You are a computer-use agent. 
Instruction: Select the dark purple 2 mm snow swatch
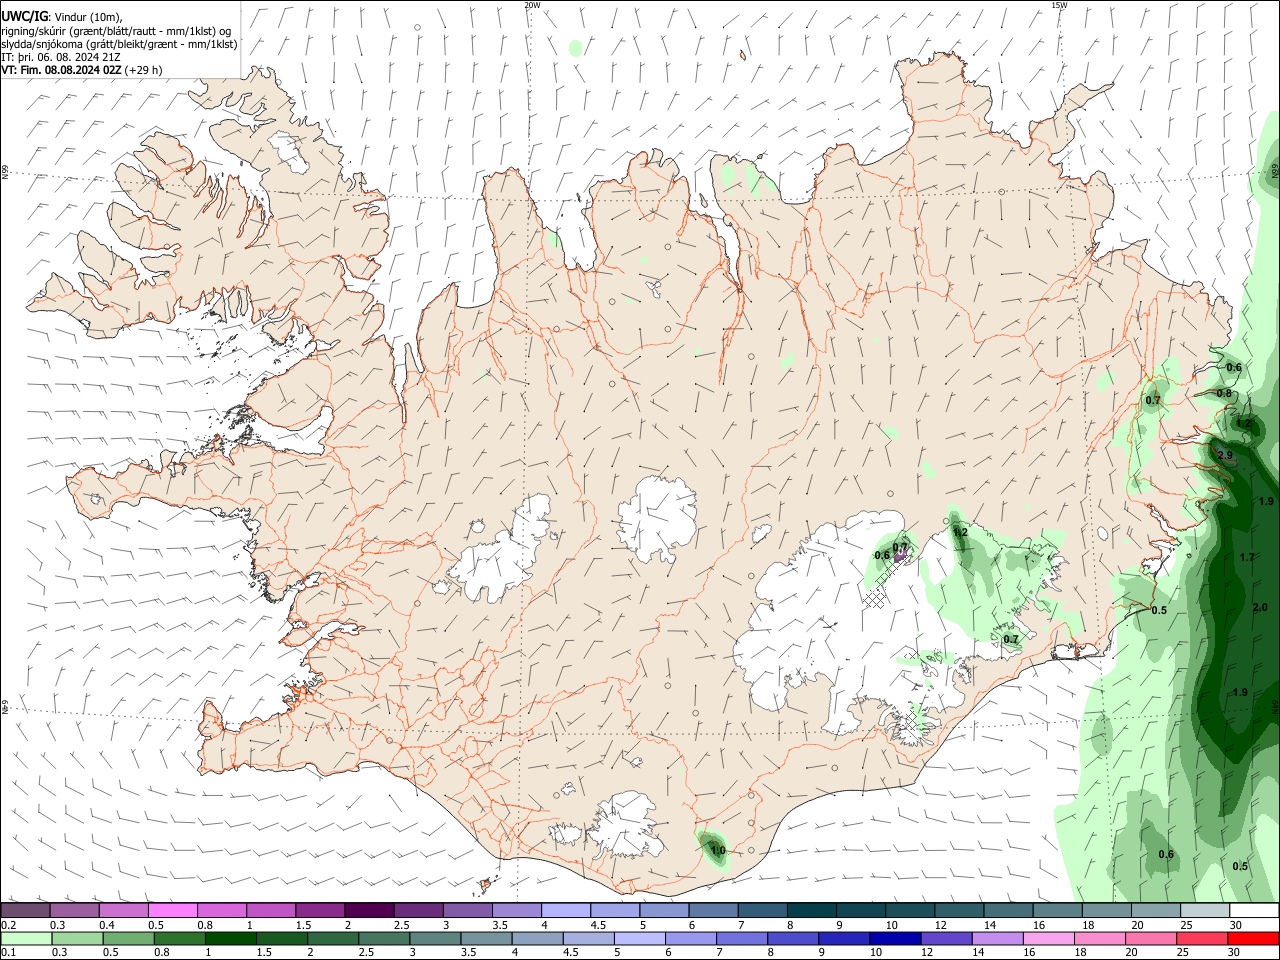(369, 910)
